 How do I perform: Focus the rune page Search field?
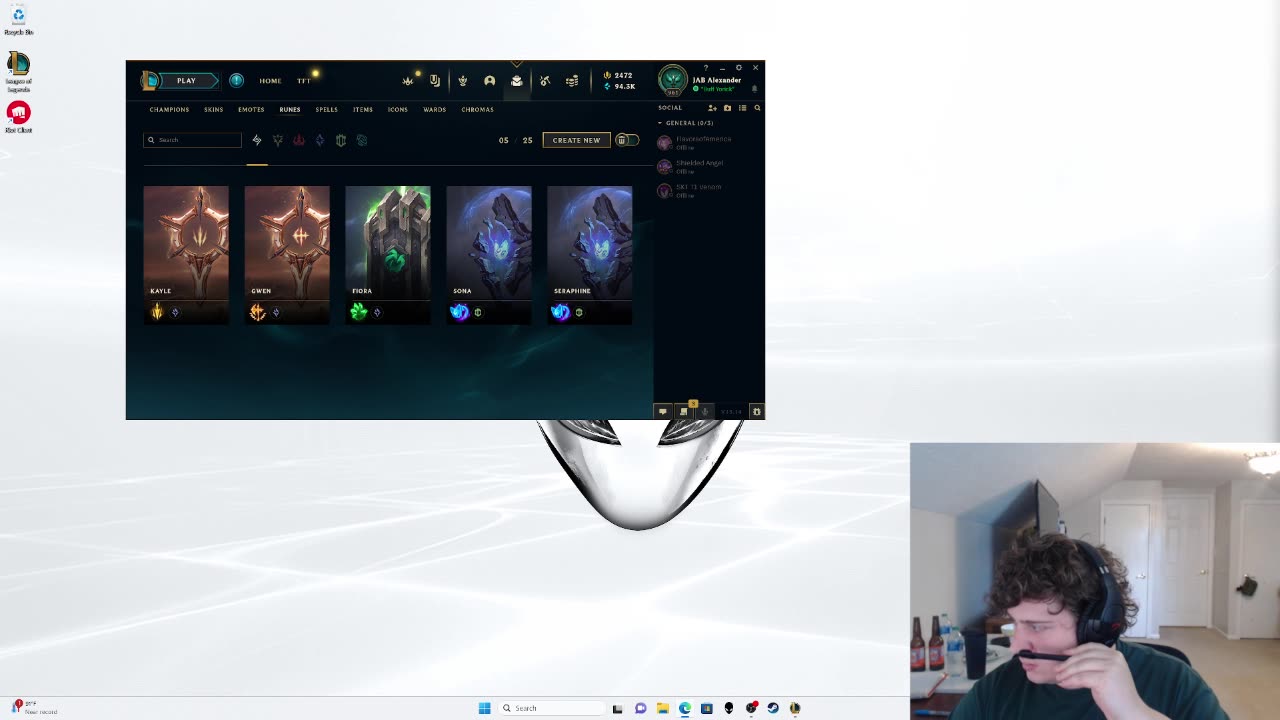(192, 140)
